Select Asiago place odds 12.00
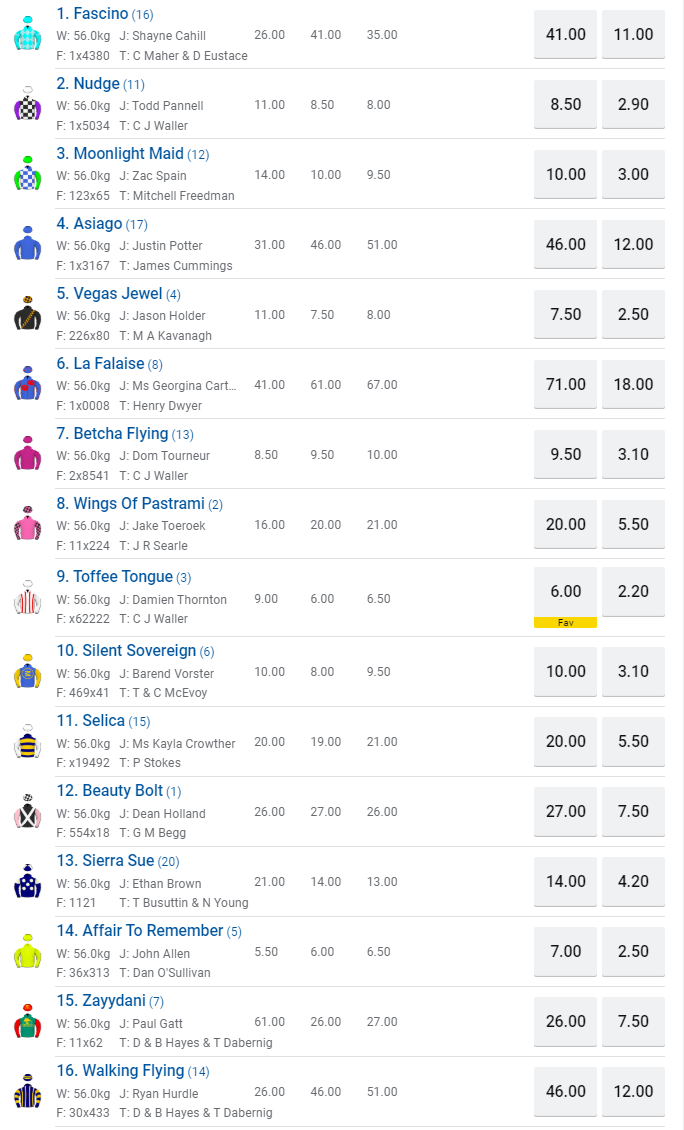Viewport: 684px width, 1130px height. click(x=633, y=244)
